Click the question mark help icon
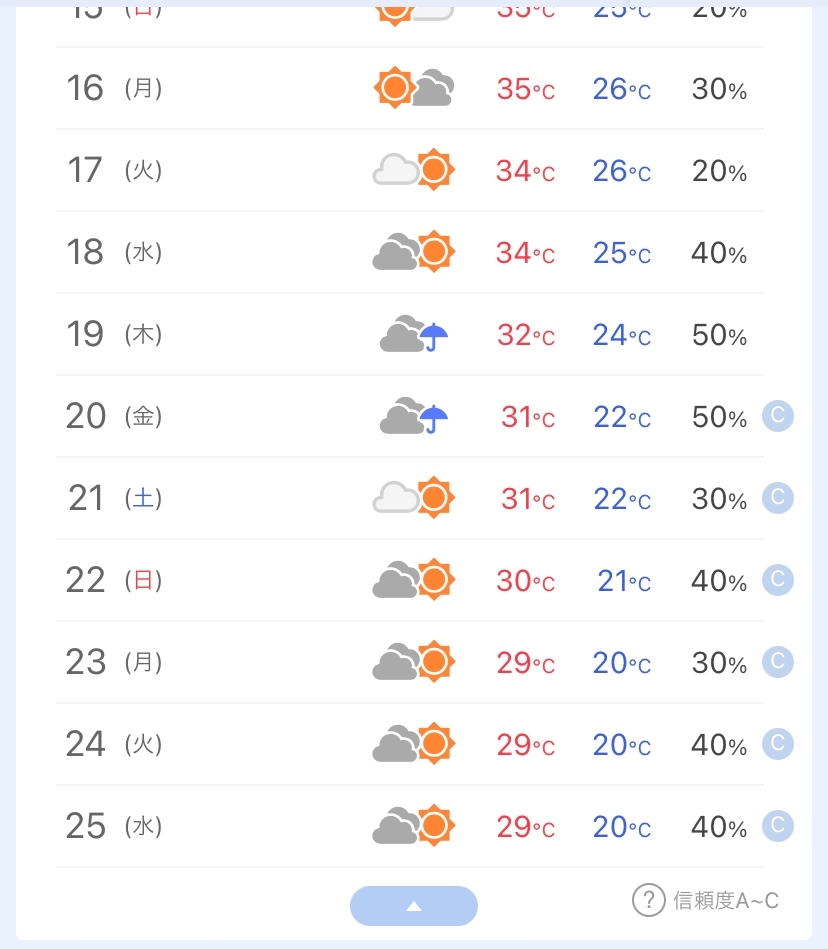The height and width of the screenshot is (949, 828). pyautogui.click(x=648, y=900)
